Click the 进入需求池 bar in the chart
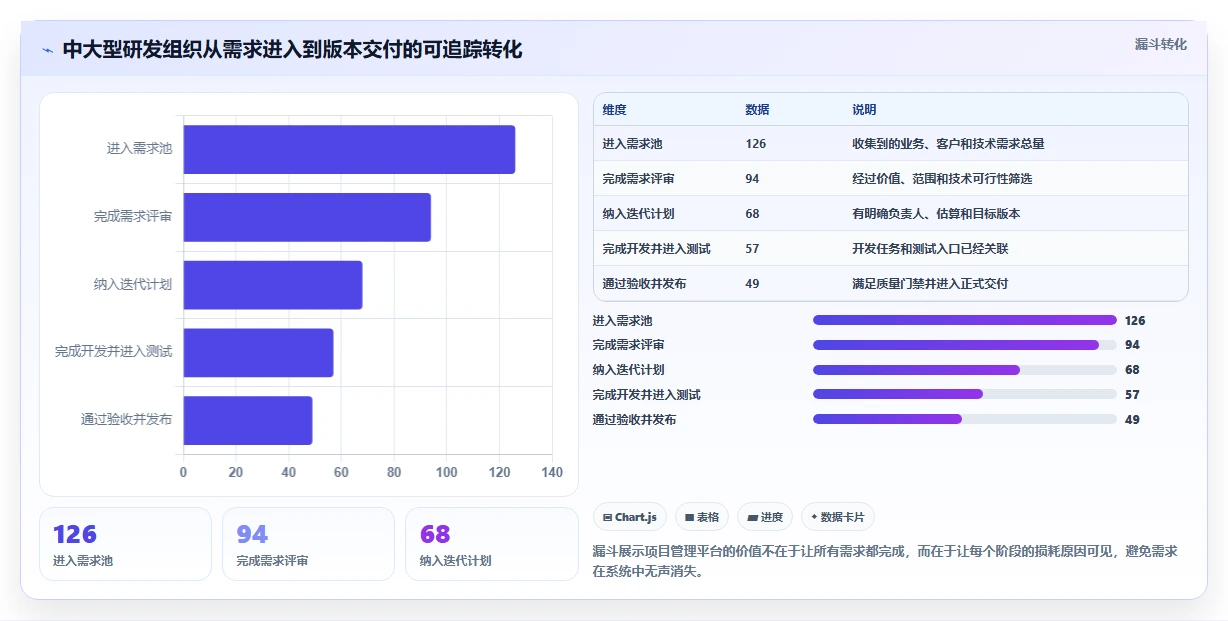The width and height of the screenshot is (1228, 621). coord(349,149)
